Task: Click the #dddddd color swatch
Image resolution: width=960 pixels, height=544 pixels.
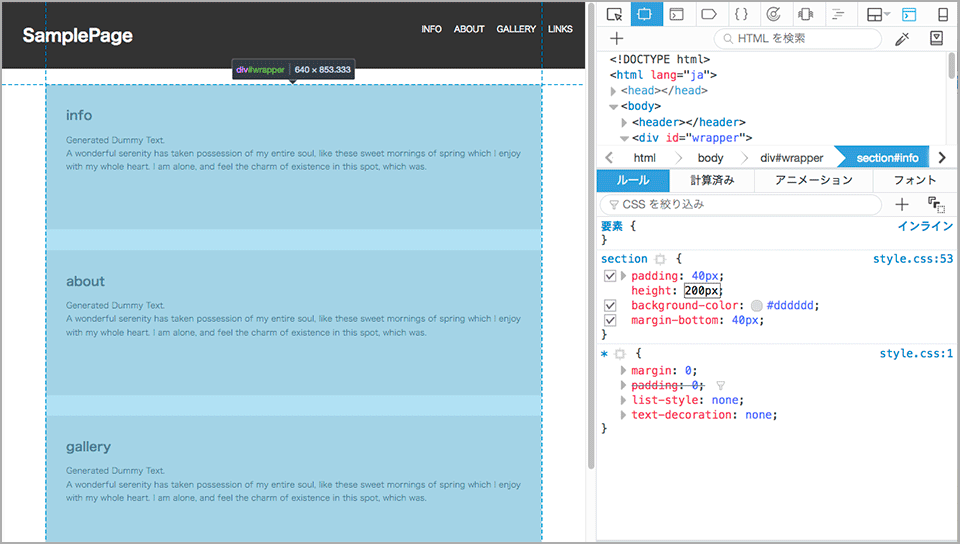Action: [756, 305]
